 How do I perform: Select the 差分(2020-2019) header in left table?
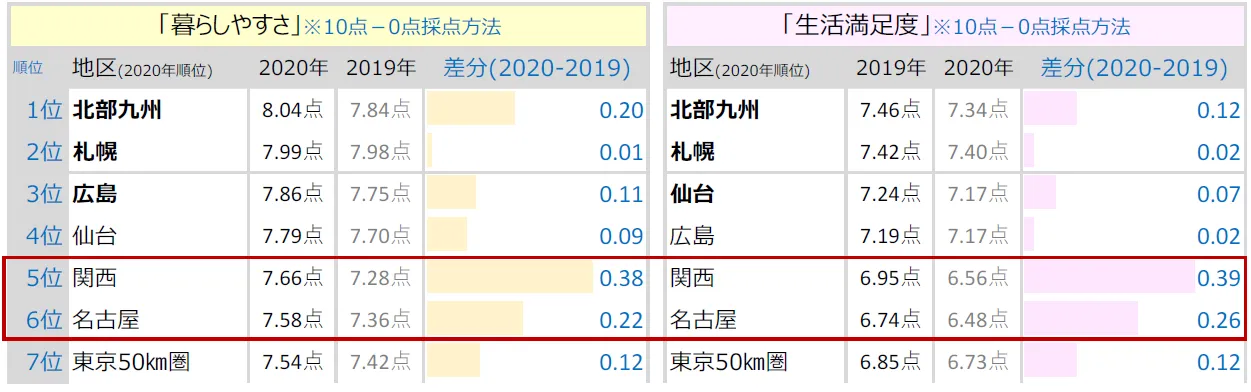click(537, 68)
